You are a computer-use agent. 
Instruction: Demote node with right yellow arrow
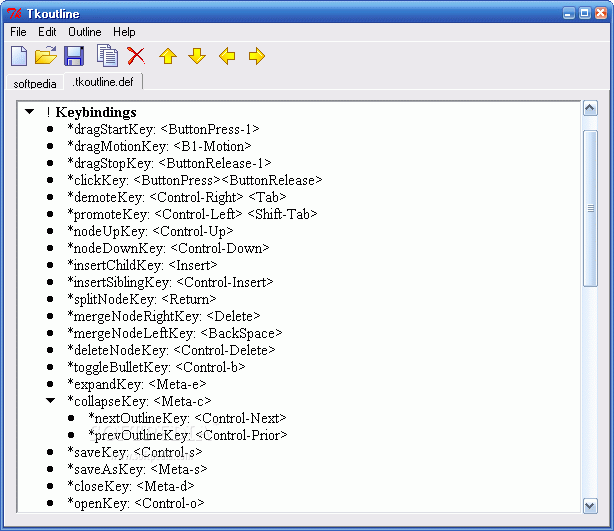(257, 56)
